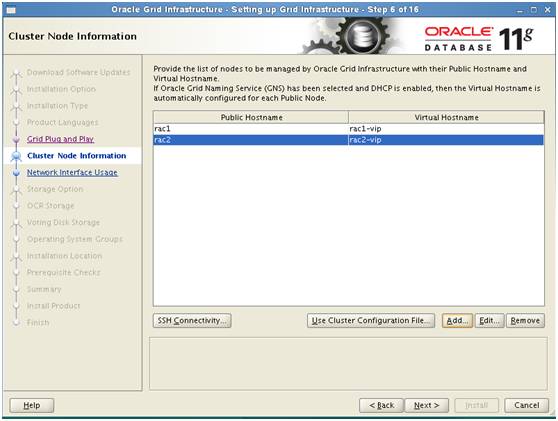Open Help for this installer step
This screenshot has width=558, height=421.
pyautogui.click(x=32, y=405)
